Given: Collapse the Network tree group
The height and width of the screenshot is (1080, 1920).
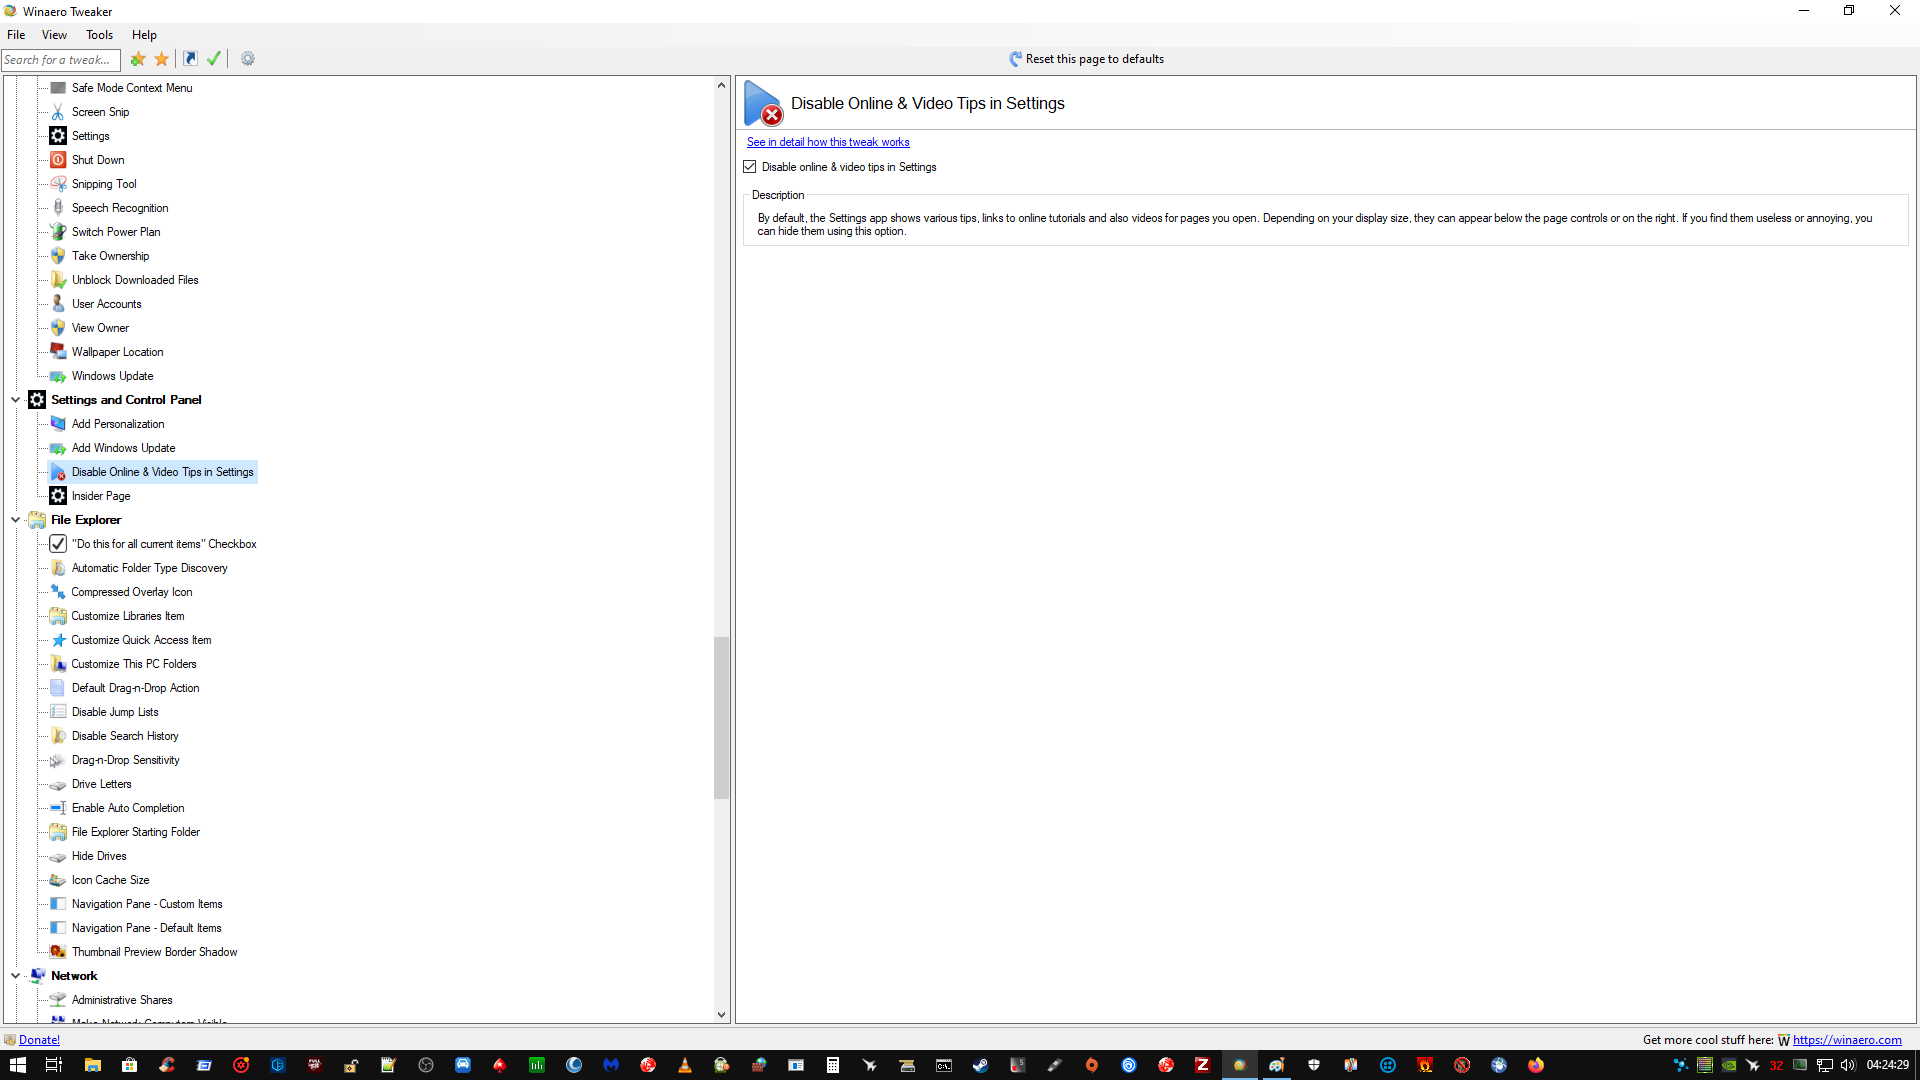Looking at the screenshot, I should (15, 976).
